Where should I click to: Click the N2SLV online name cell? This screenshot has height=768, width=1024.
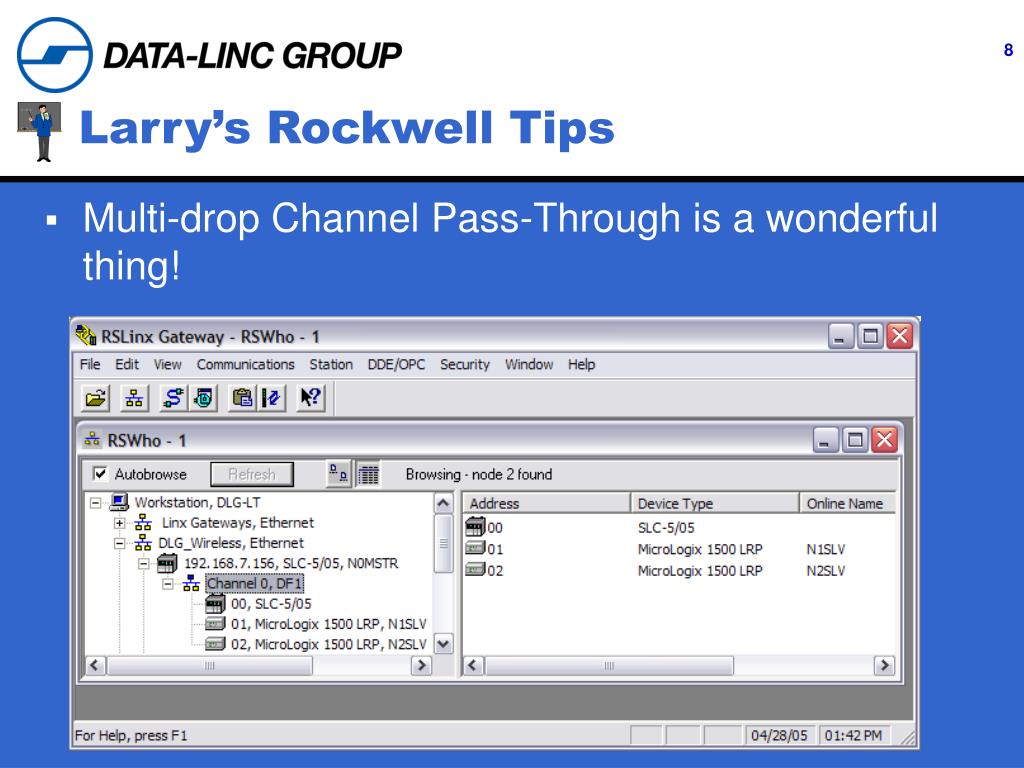coord(825,571)
